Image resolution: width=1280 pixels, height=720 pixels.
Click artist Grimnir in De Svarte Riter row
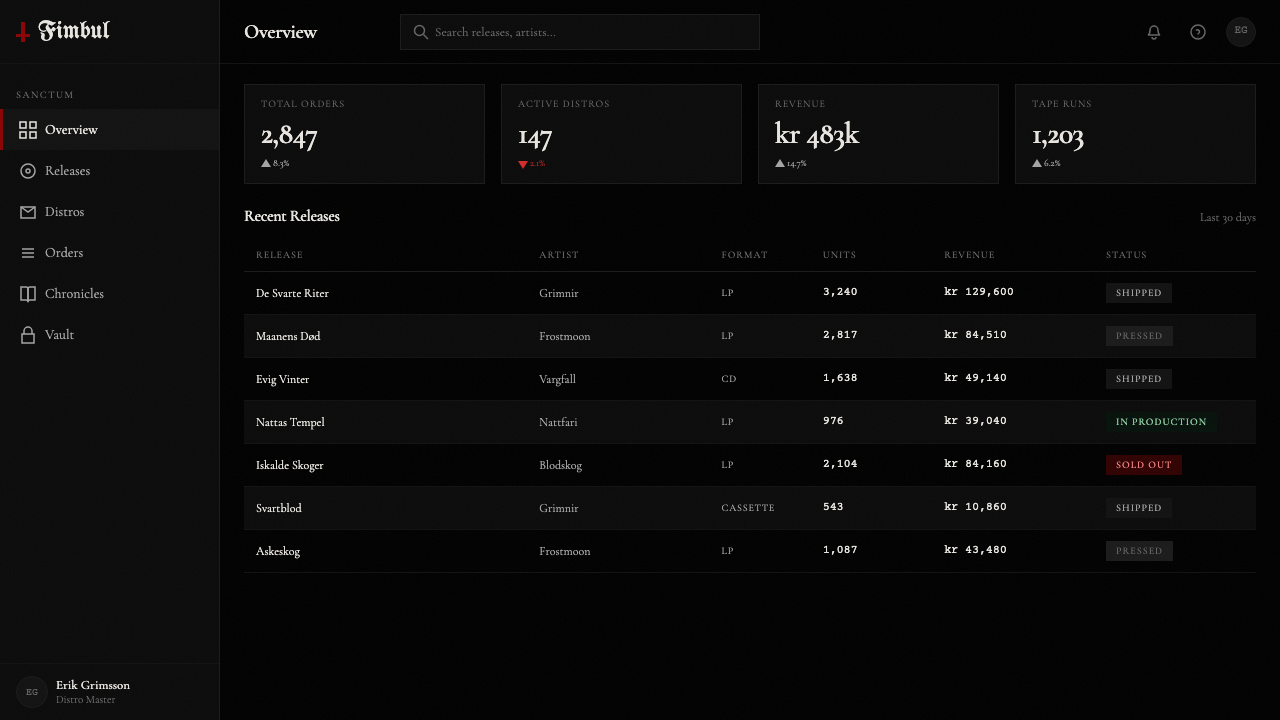point(559,293)
